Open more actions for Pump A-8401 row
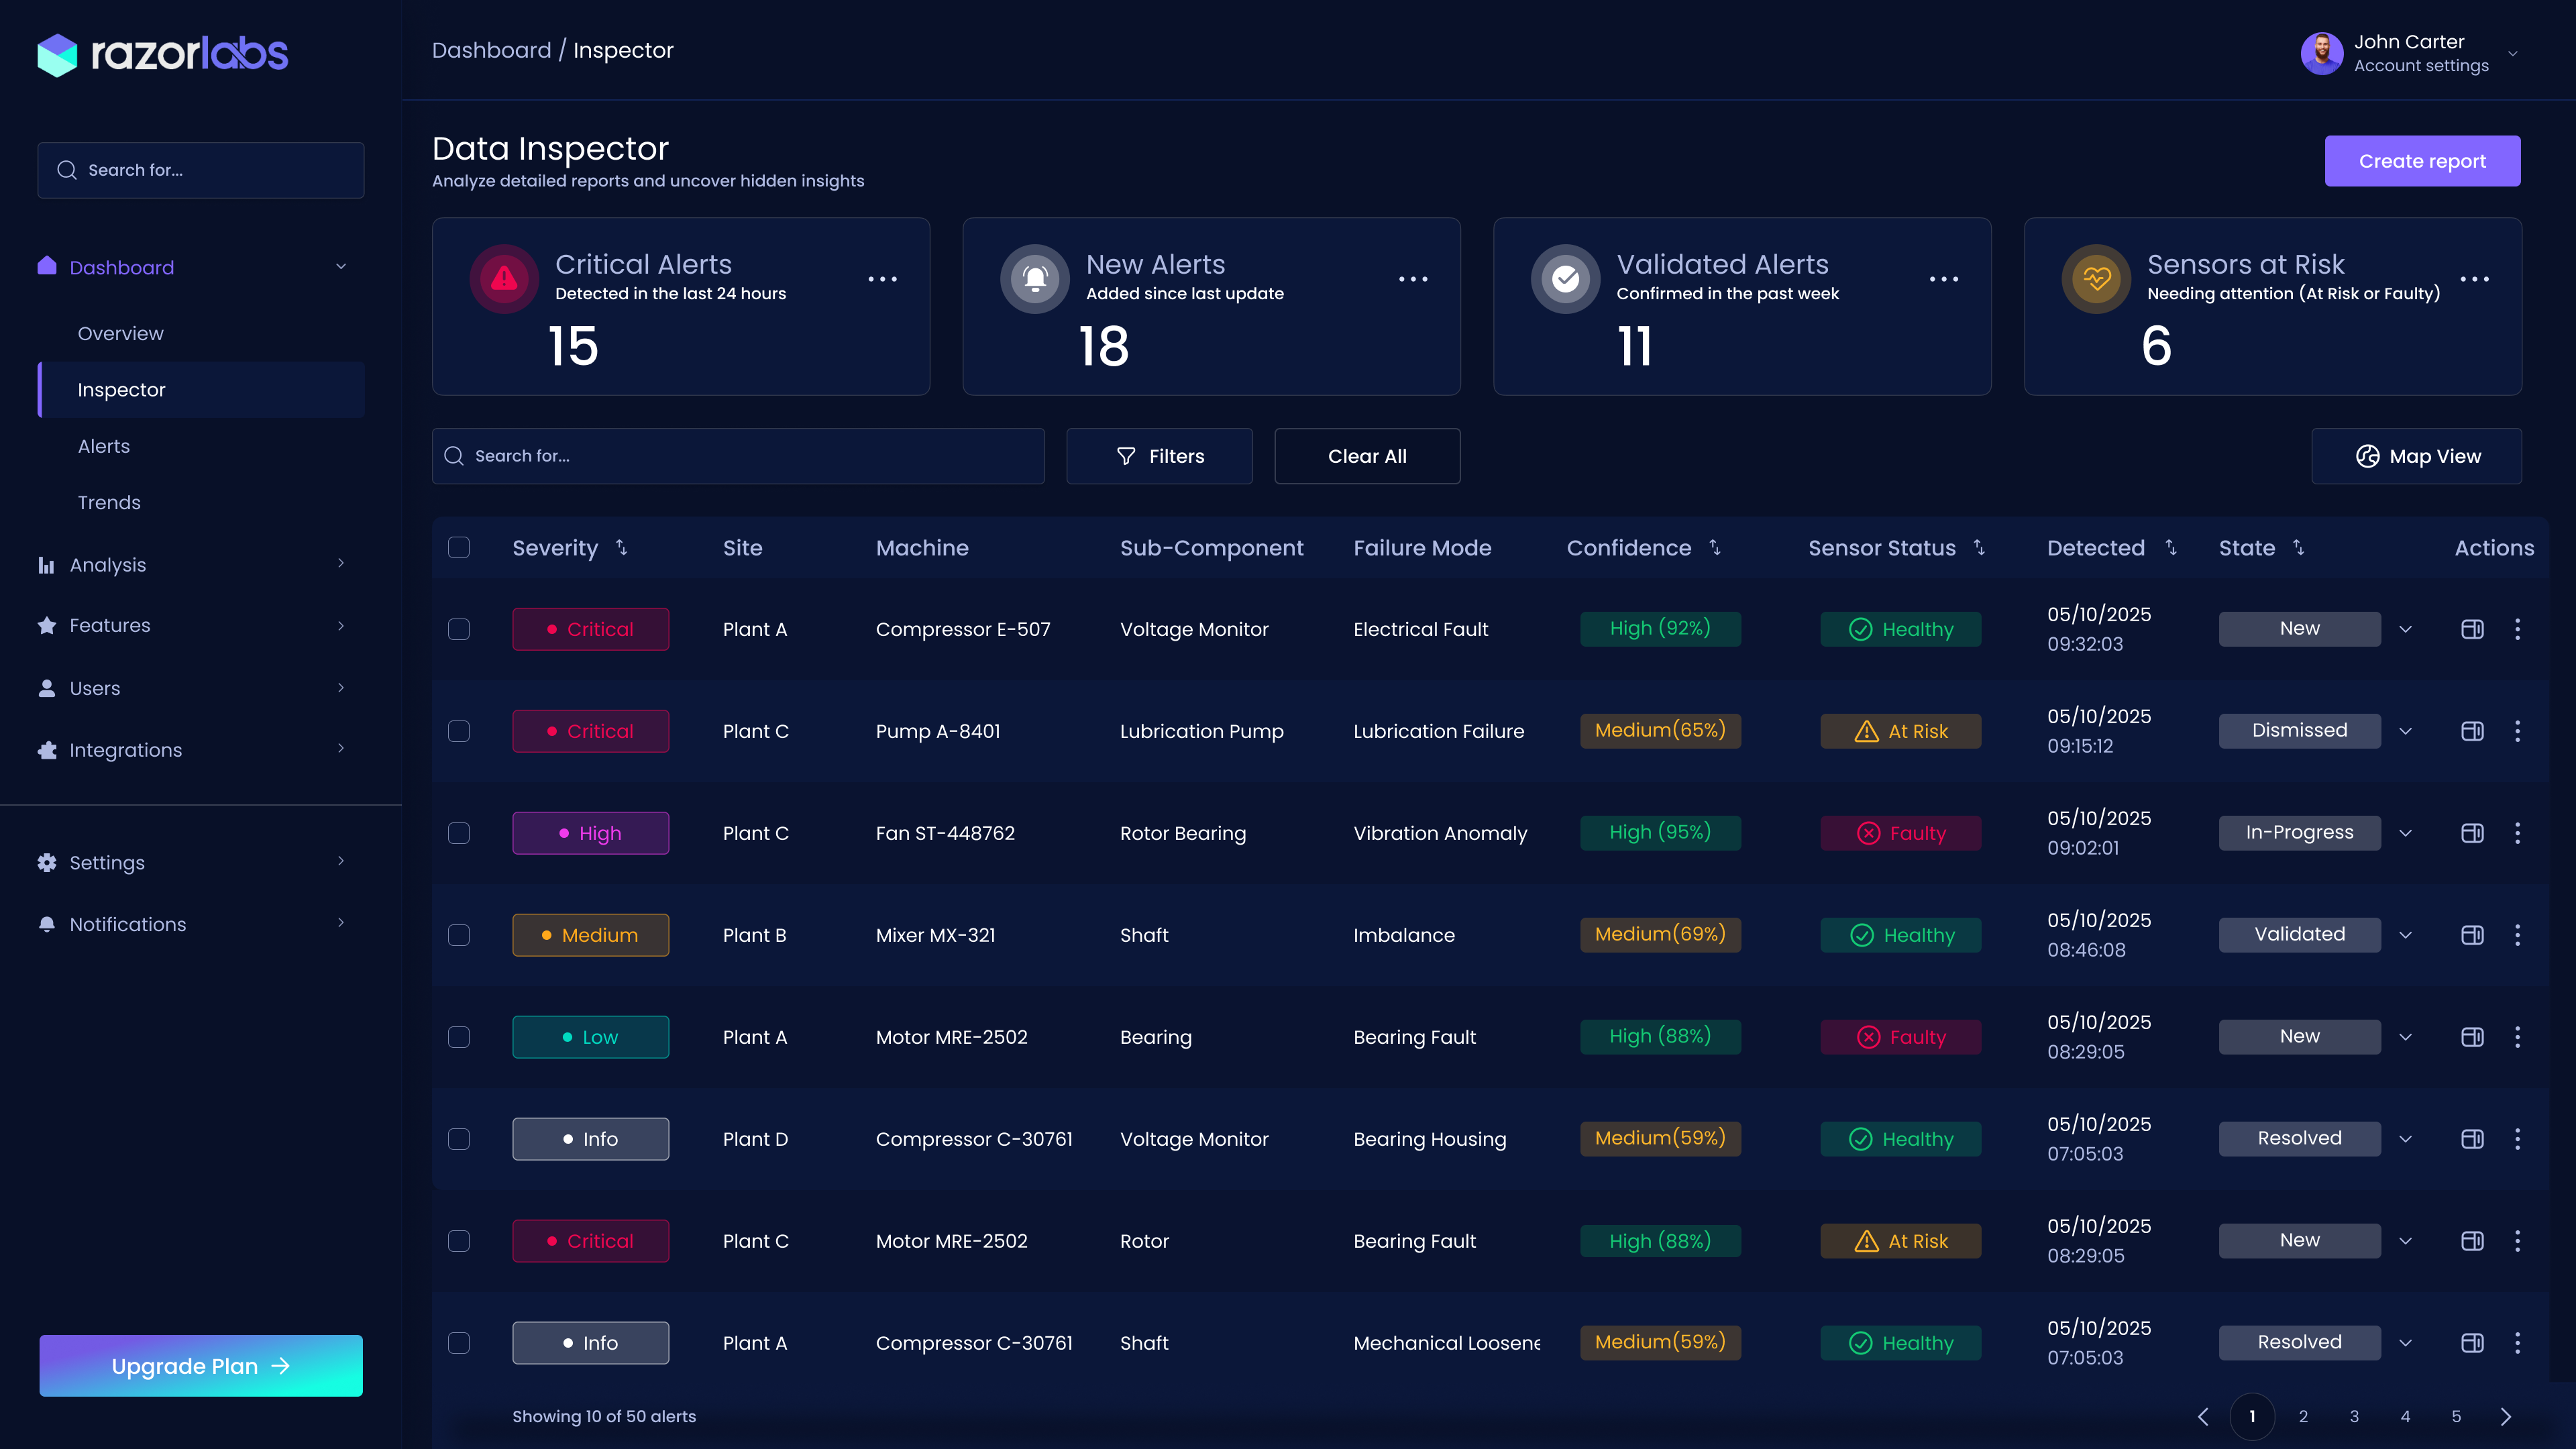Image resolution: width=2576 pixels, height=1449 pixels. (x=2518, y=731)
